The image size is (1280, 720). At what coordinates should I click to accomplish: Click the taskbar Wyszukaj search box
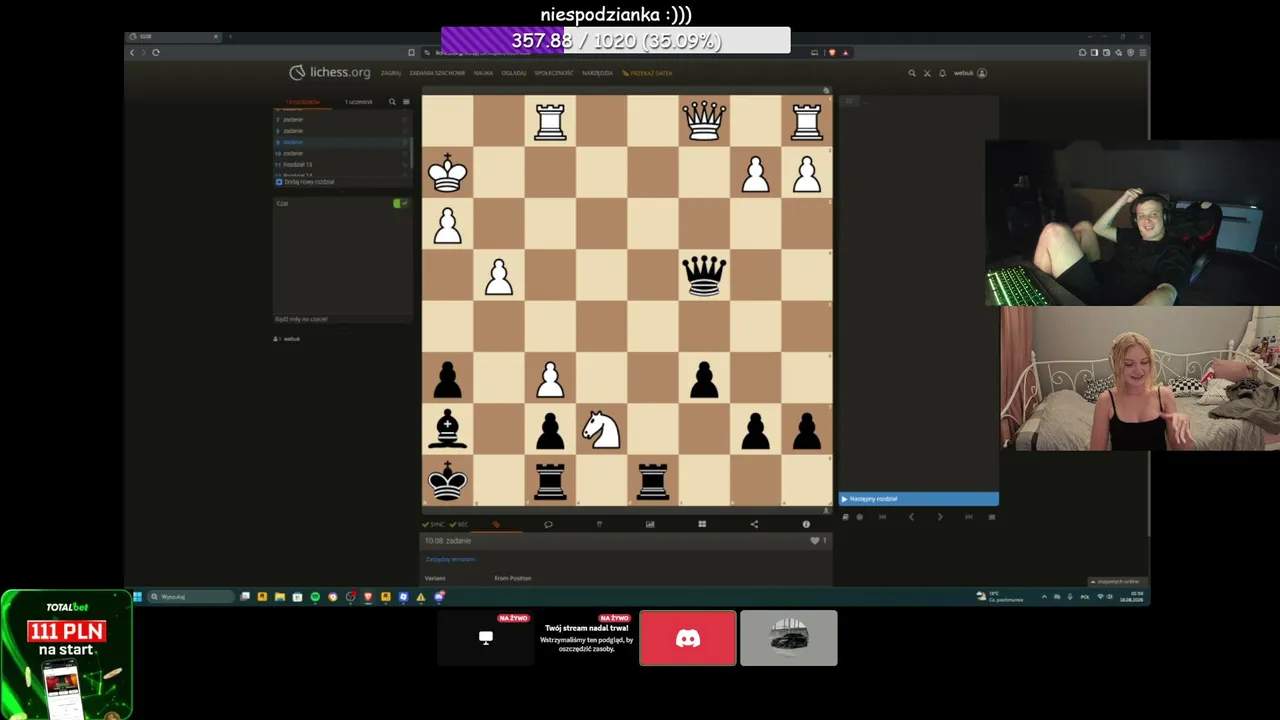tap(190, 597)
